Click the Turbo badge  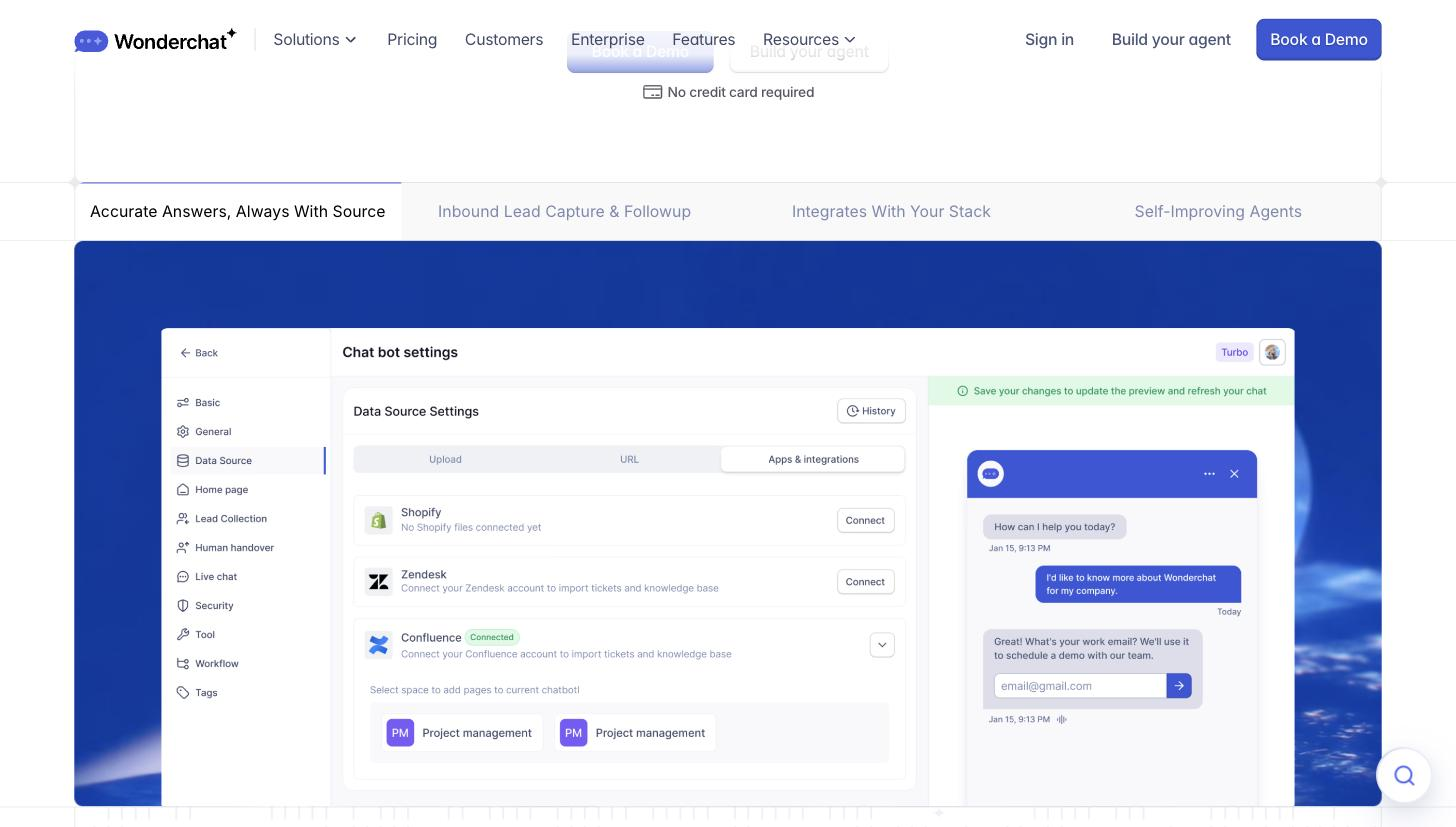point(1234,352)
